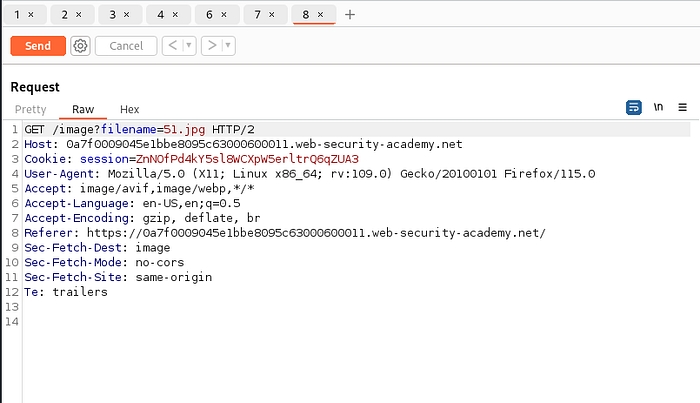This screenshot has width=700, height=403.
Task: Open the request editor hamburger menu
Action: (683, 107)
